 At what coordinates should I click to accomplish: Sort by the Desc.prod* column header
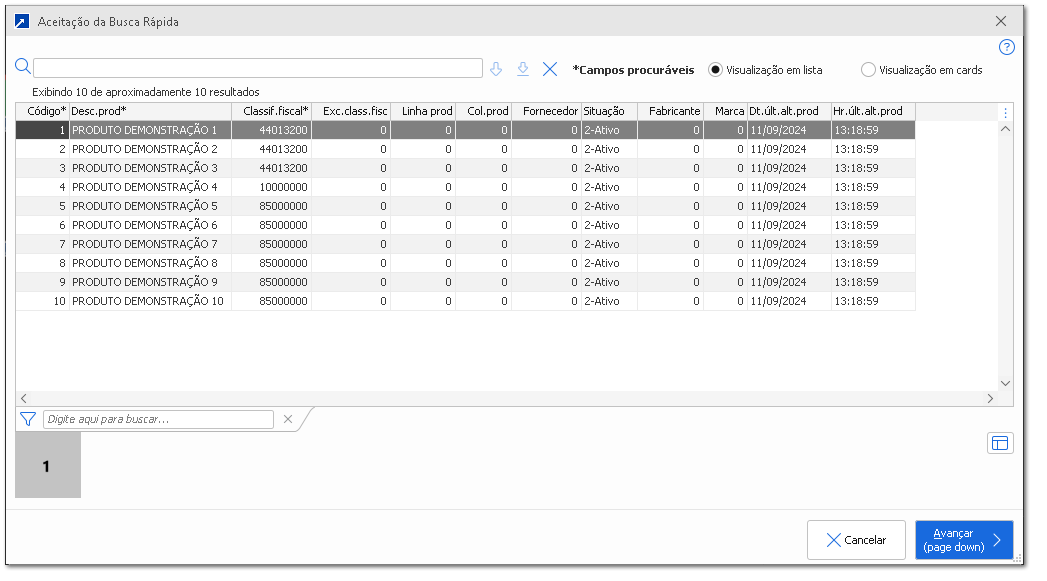150,112
